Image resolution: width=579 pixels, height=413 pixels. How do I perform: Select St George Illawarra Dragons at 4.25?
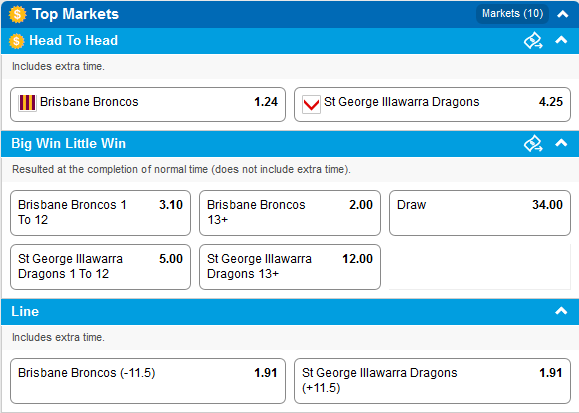(432, 105)
